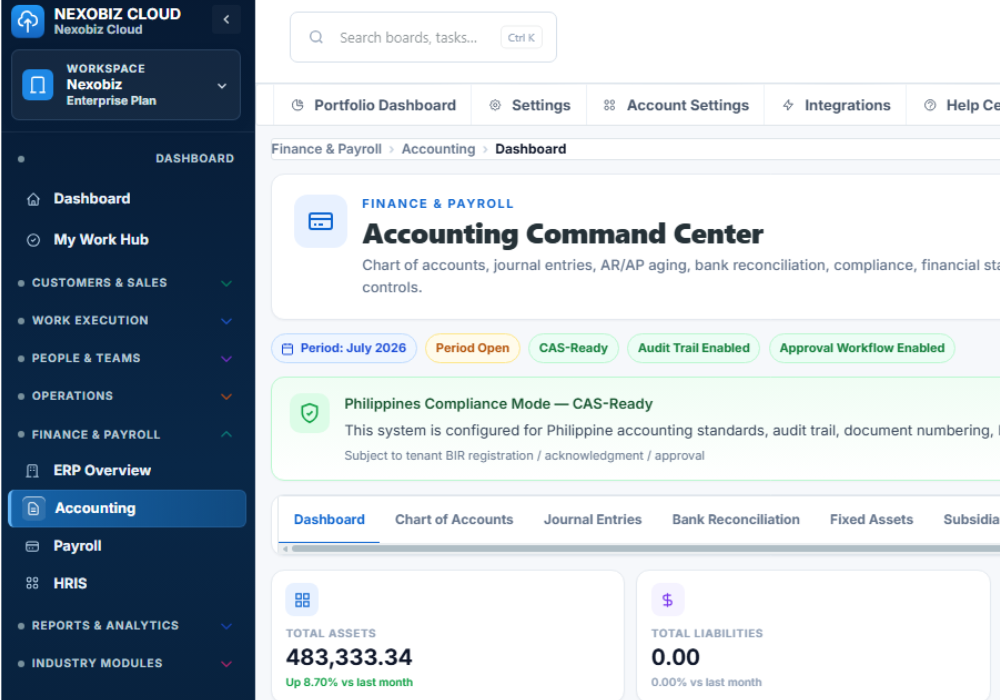The width and height of the screenshot is (1000, 700).
Task: Click the Up 8.70% vs last month text
Action: click(x=349, y=682)
